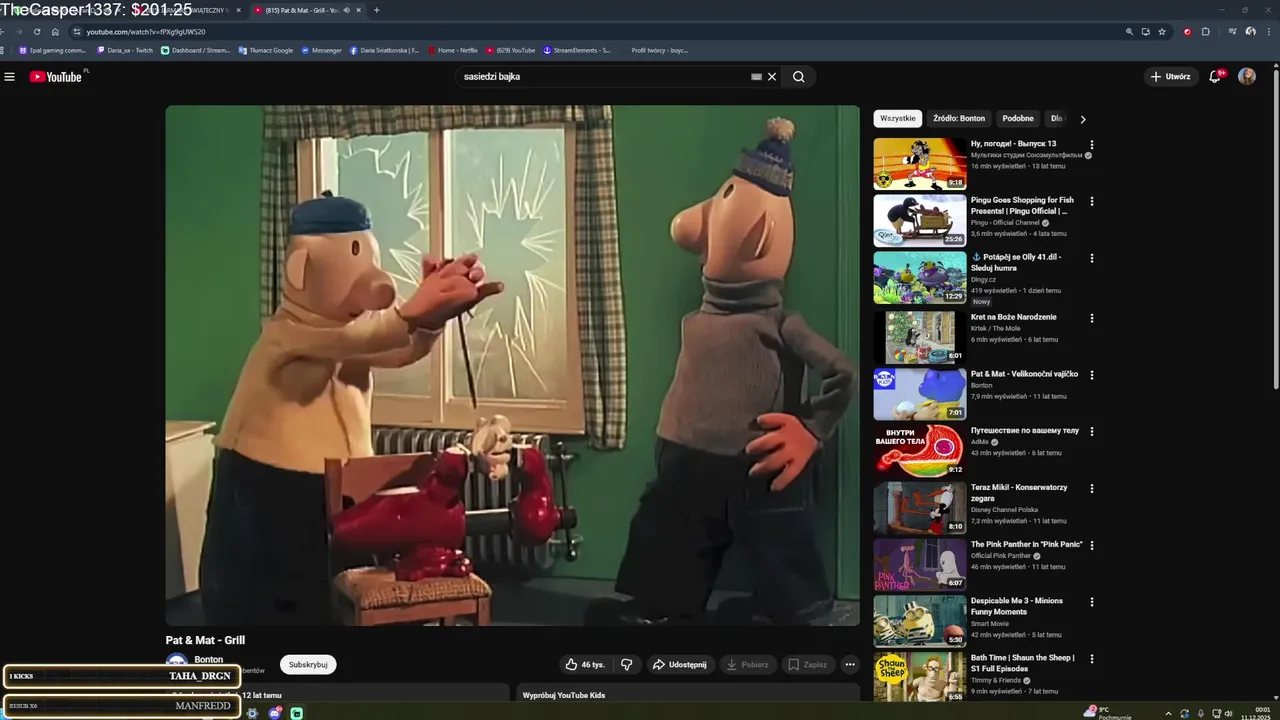The height and width of the screenshot is (720, 1280).
Task: Open the YouTube hamburger guide menu
Action: (9, 76)
